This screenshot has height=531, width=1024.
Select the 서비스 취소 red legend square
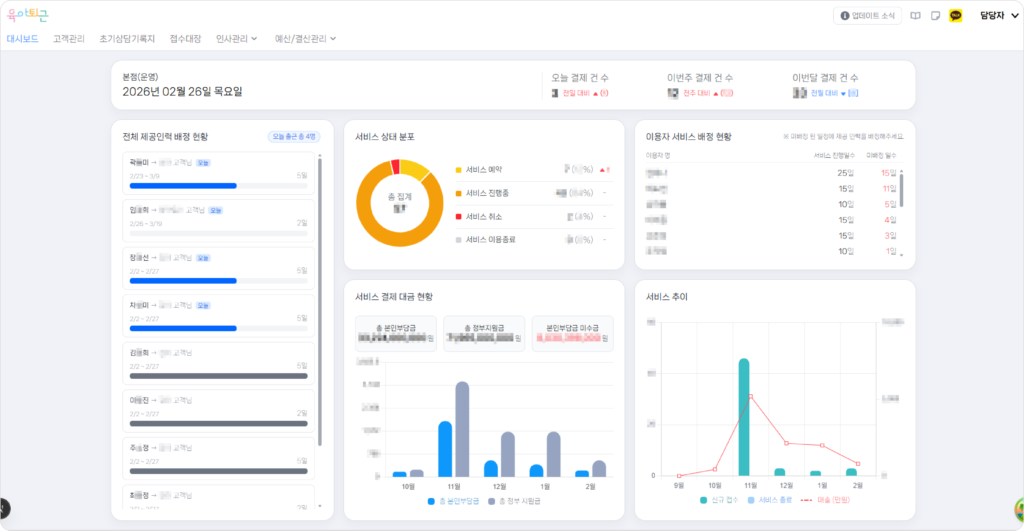[x=458, y=217]
